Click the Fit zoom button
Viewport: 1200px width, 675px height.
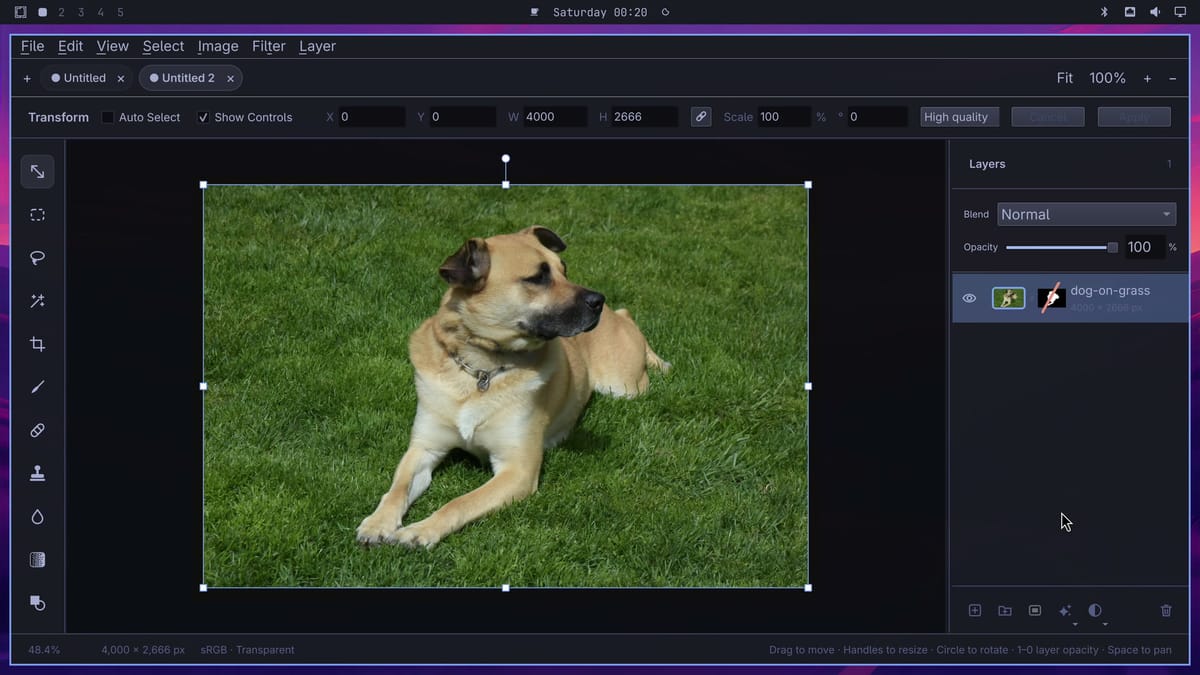[1065, 78]
